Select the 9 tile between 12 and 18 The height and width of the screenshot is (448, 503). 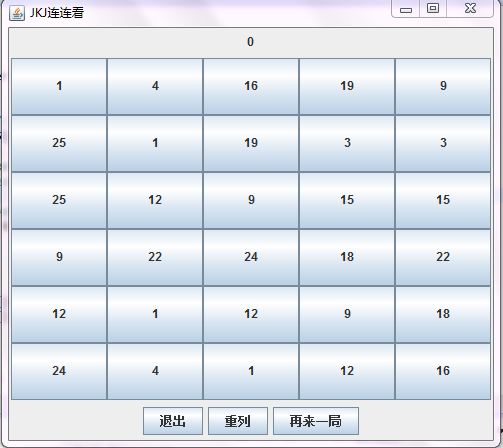[347, 315]
